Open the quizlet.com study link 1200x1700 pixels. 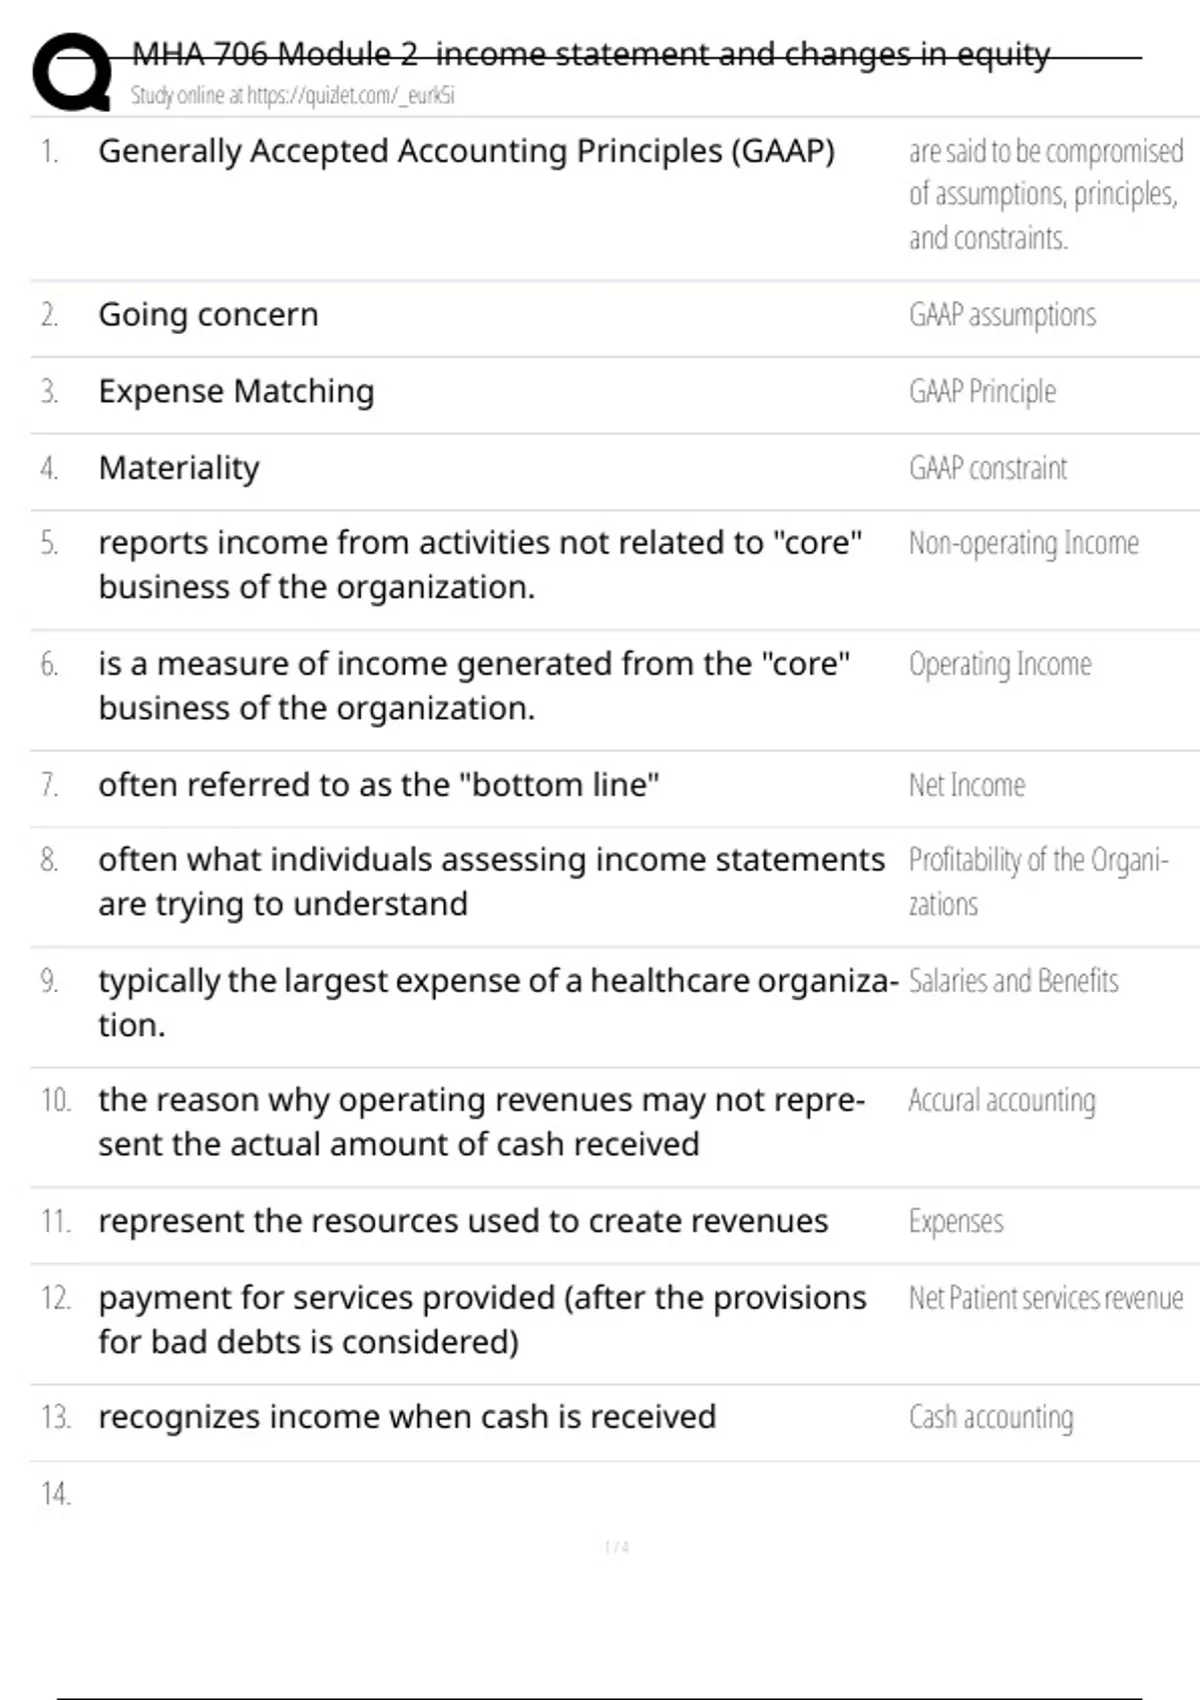(x=292, y=96)
